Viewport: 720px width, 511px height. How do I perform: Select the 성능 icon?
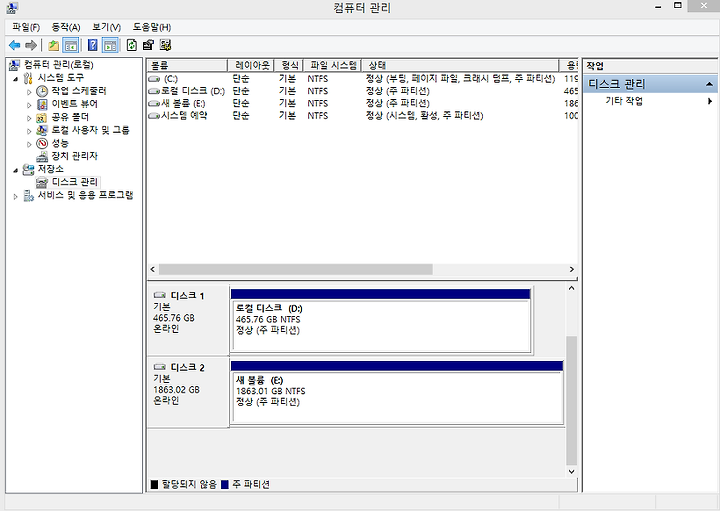click(42, 143)
